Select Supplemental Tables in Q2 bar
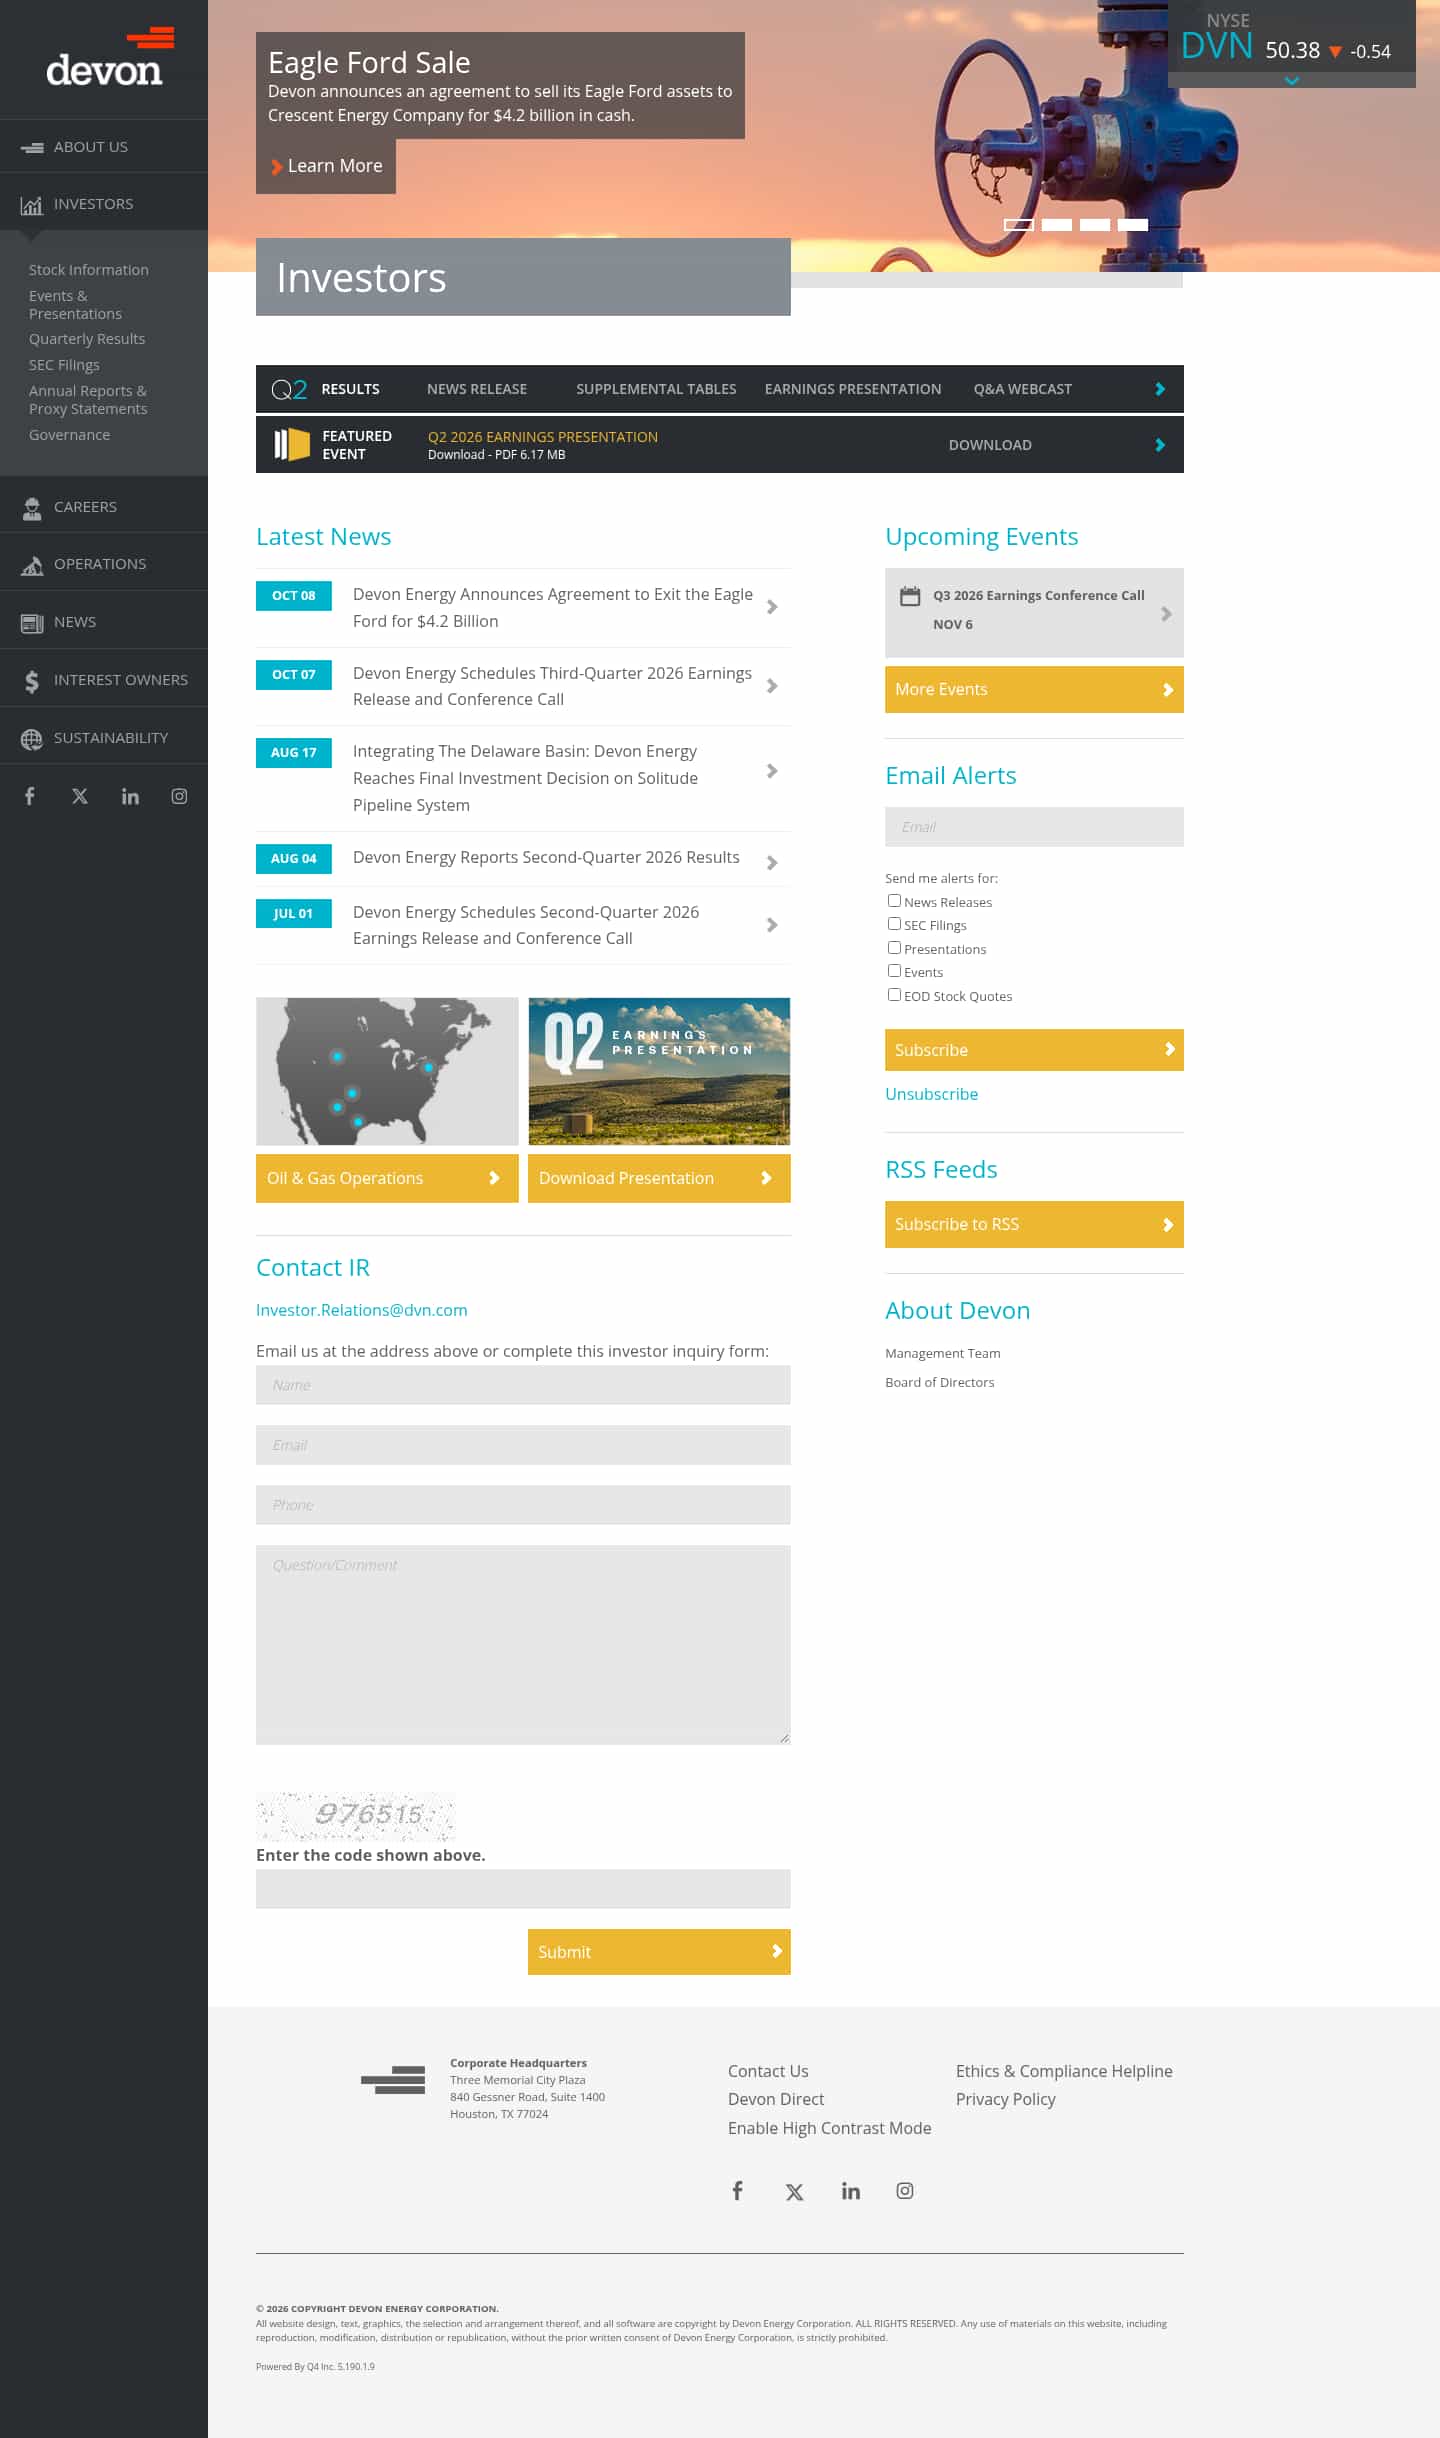 [x=656, y=389]
